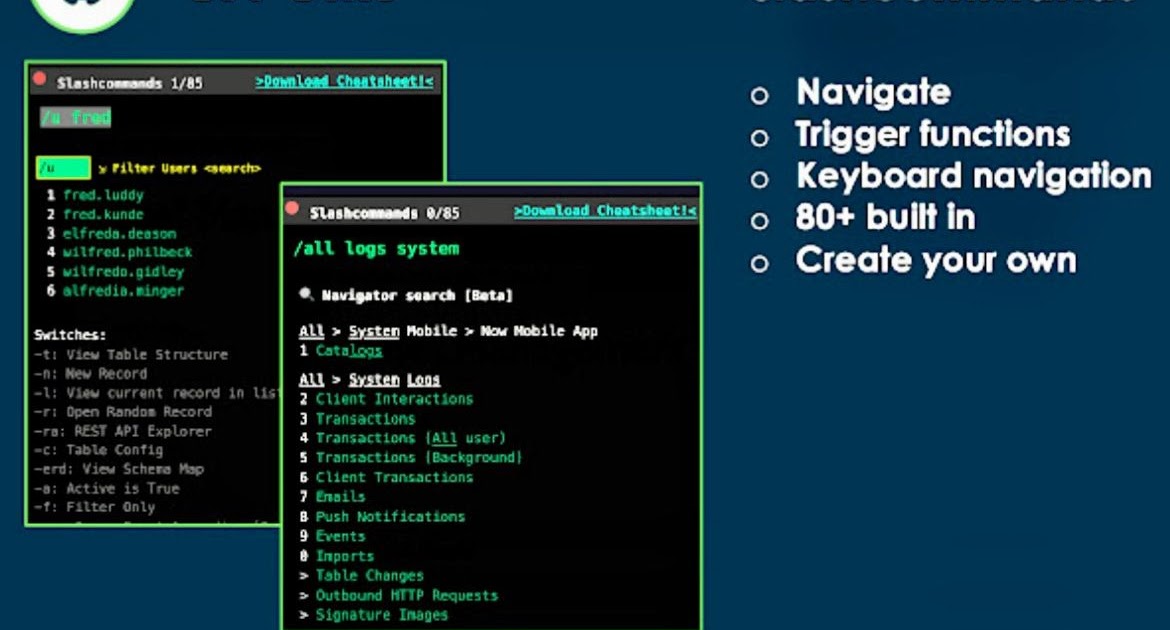Screen dimensions: 1170x630
Task: Open Client Interactions log entry
Action: (x=394, y=399)
